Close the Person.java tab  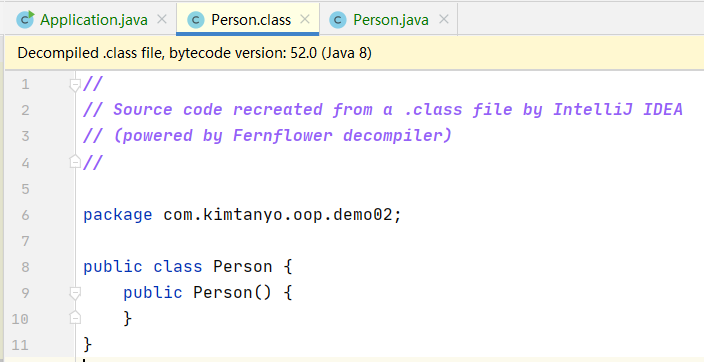pyautogui.click(x=444, y=19)
